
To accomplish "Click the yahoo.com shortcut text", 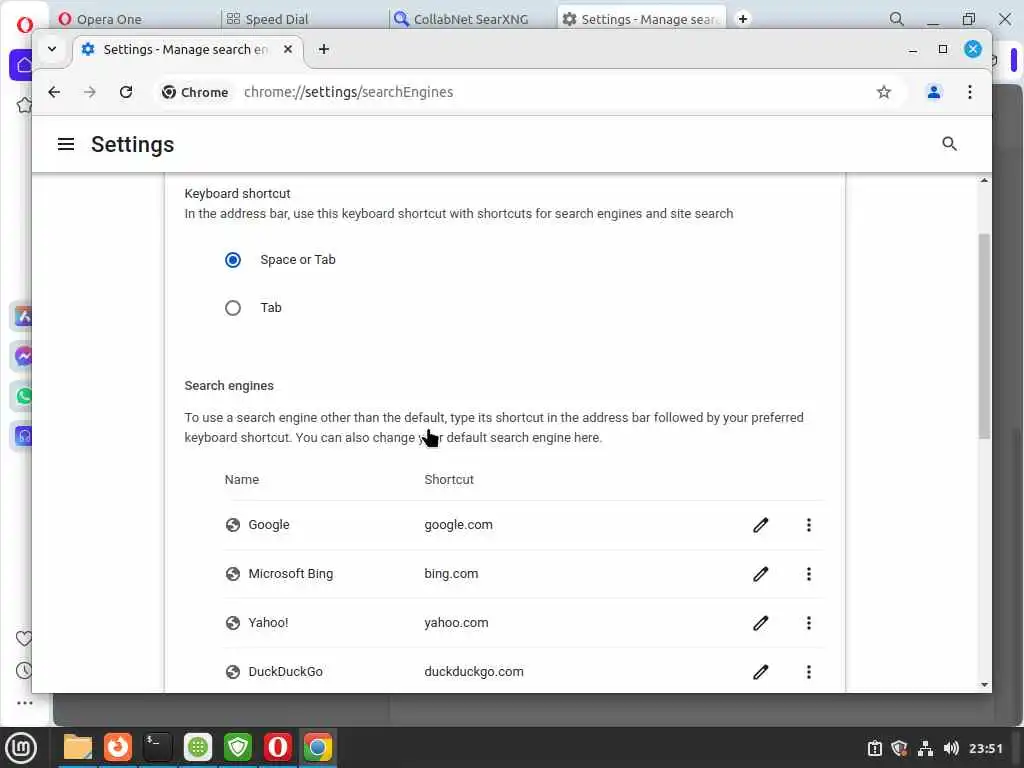I will click(x=456, y=623).
